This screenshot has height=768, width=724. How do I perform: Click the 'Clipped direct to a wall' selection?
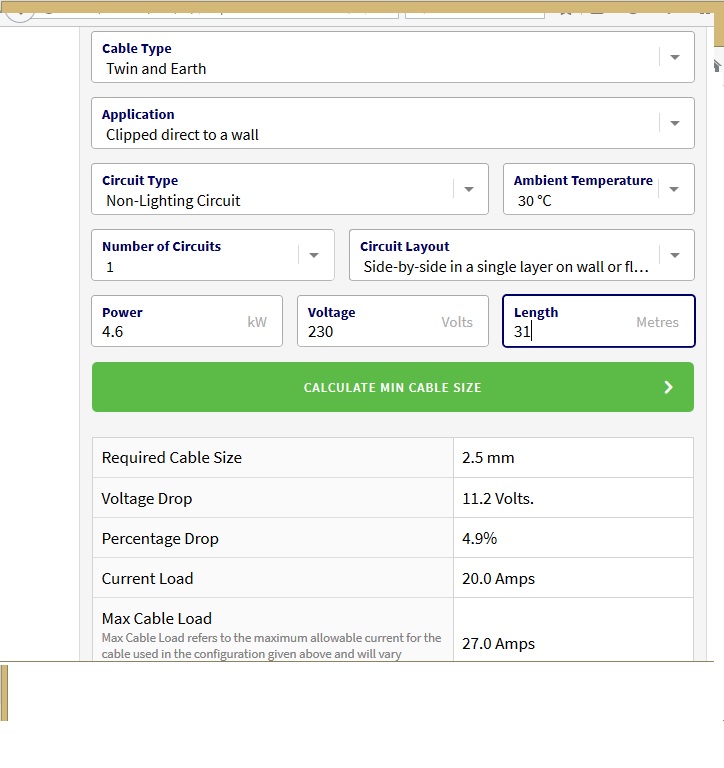point(182,135)
